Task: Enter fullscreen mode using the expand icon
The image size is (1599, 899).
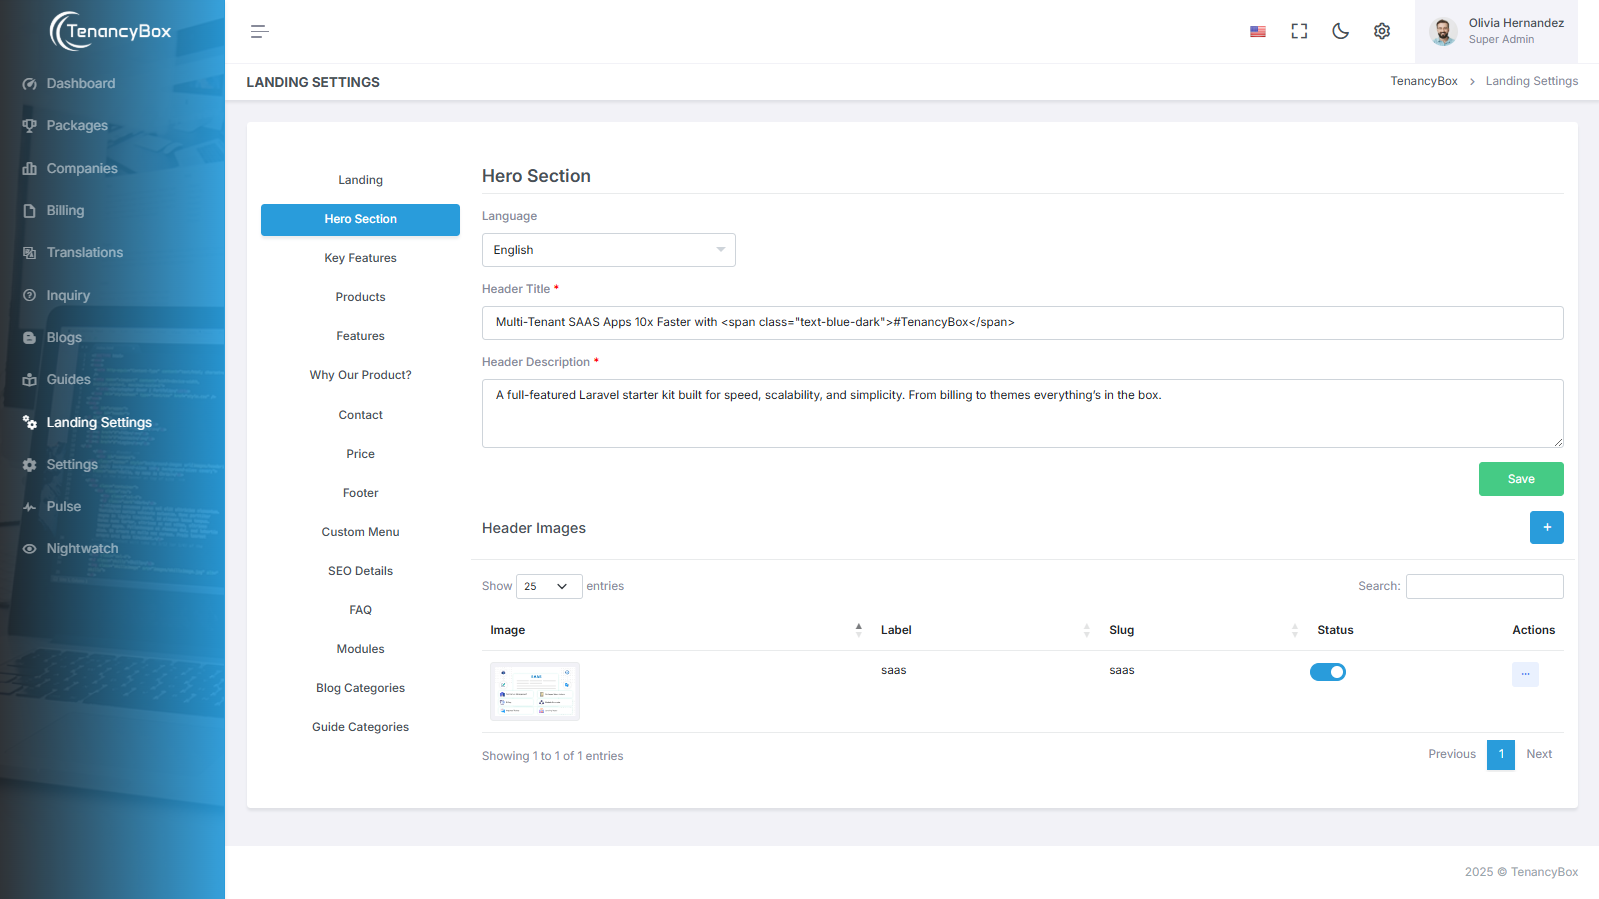Action: tap(1299, 32)
